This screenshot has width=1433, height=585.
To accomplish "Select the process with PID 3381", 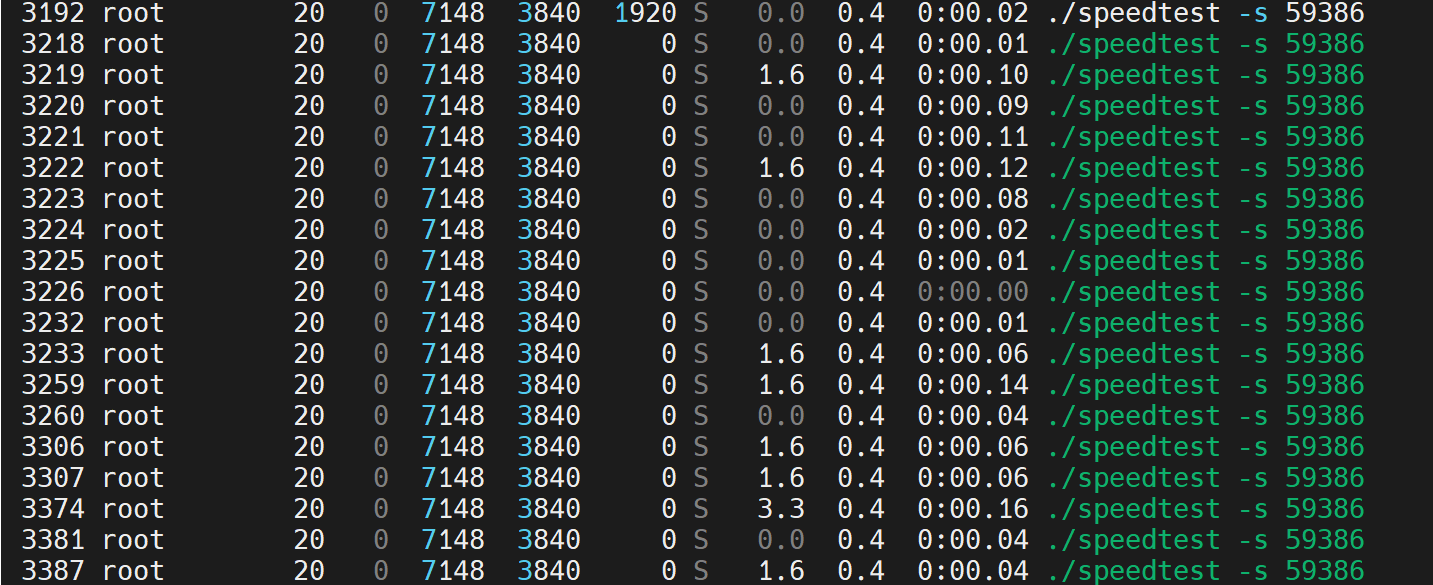I will 53,540.
